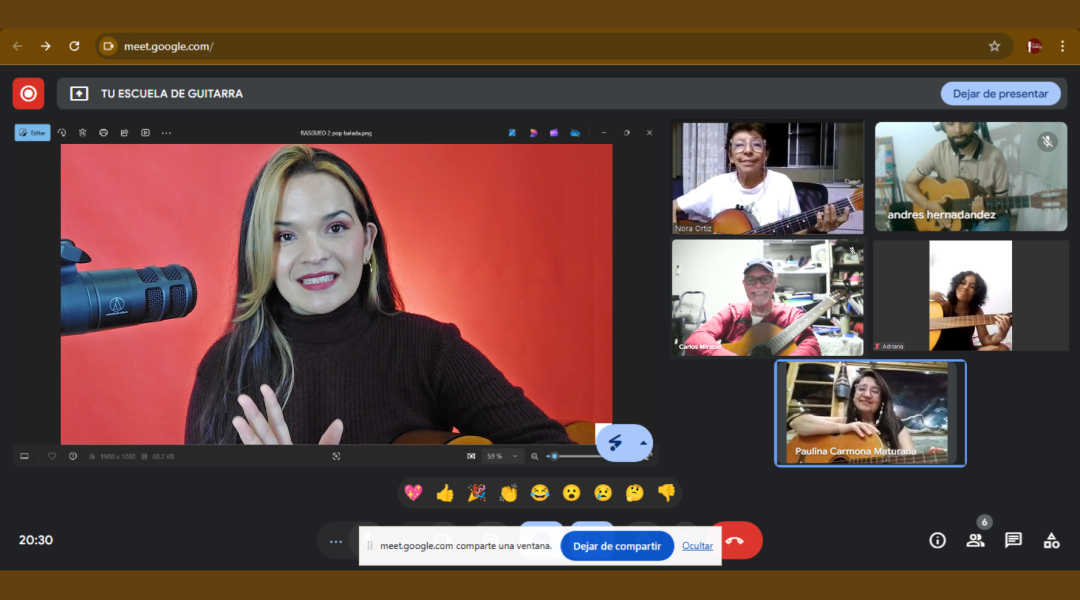Screen dimensions: 1080x600
Task: Click Dejar de compartir button
Action: pos(616,546)
